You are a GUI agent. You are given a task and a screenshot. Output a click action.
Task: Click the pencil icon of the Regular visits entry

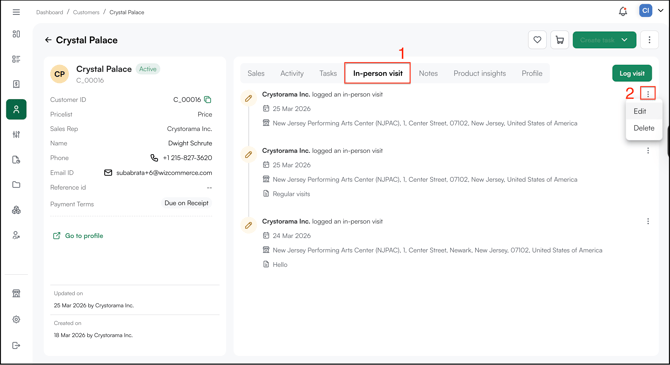tap(248, 154)
